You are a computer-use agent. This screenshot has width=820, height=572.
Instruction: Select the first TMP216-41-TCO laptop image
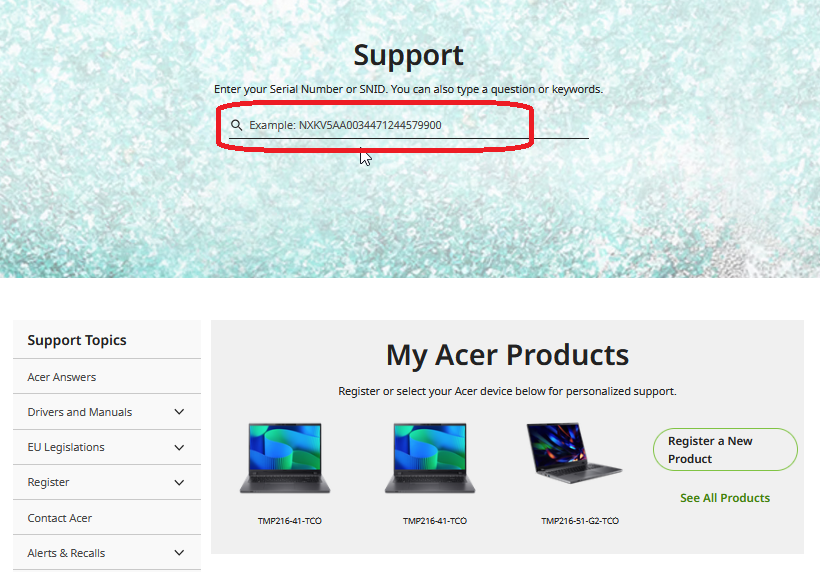pos(285,458)
